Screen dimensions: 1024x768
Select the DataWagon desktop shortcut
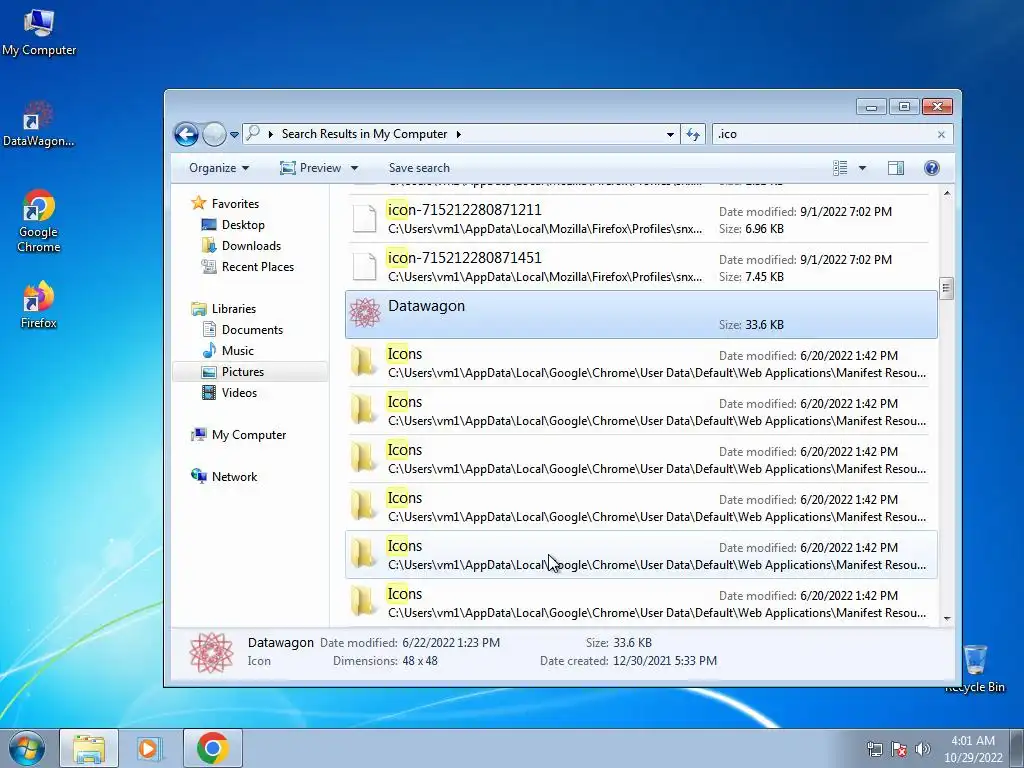[39, 124]
